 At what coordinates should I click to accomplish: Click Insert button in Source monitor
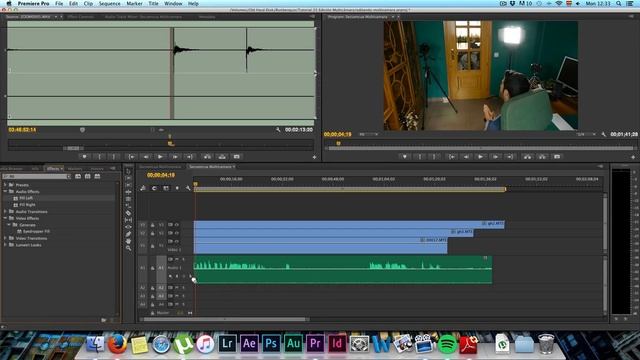pyautogui.click(x=207, y=157)
